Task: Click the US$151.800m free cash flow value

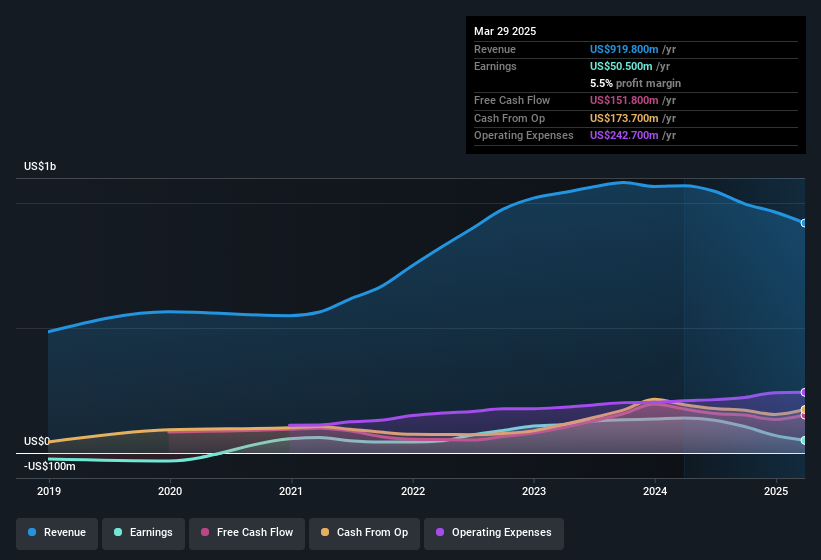Action: point(624,100)
